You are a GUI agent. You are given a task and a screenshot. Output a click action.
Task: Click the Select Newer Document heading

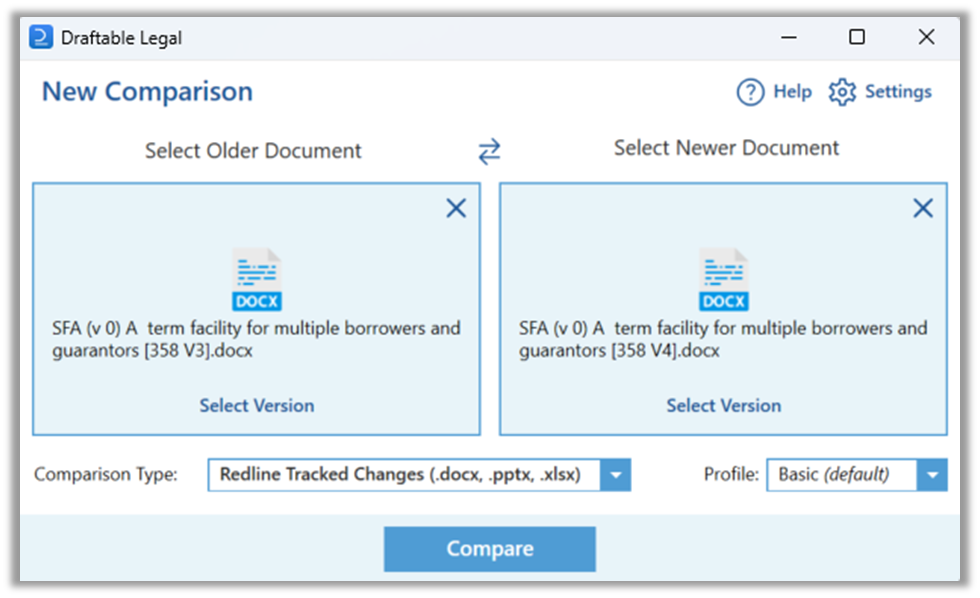pos(726,148)
